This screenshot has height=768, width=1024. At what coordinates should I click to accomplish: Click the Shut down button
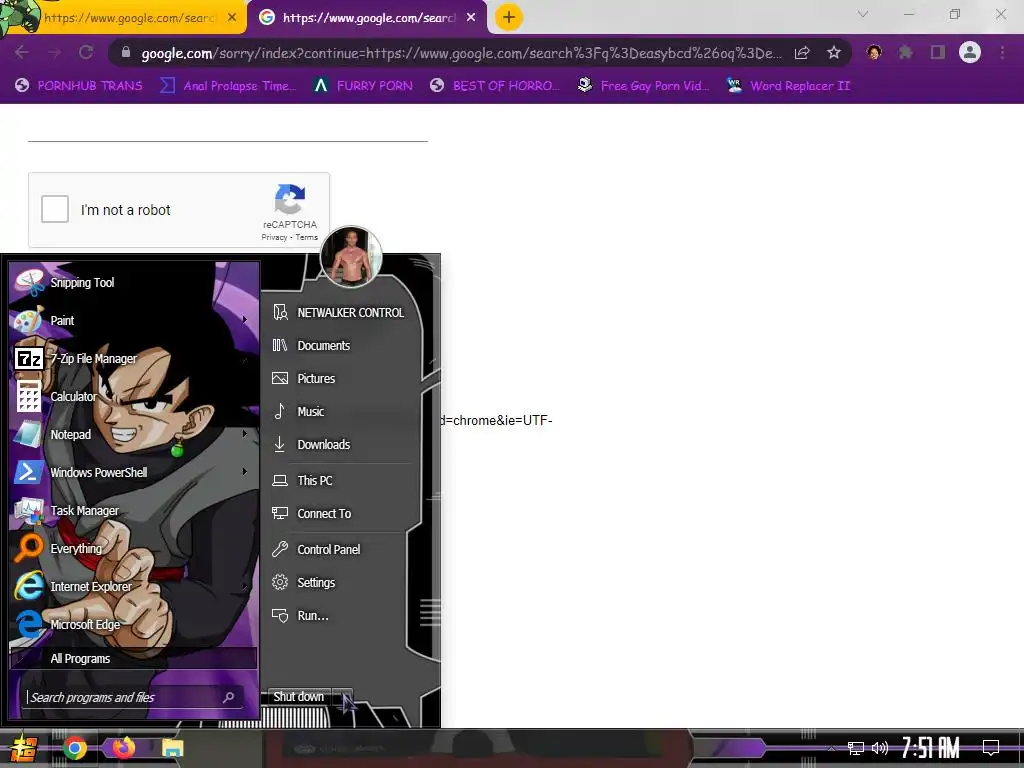(299, 697)
